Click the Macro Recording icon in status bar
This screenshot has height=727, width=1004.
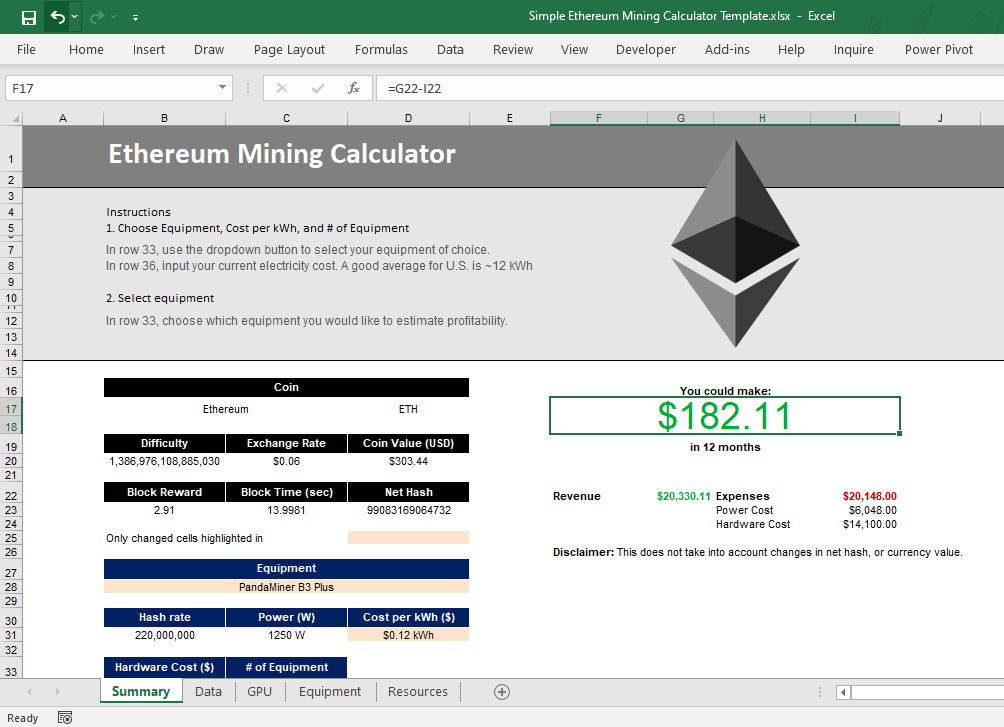[x=65, y=718]
